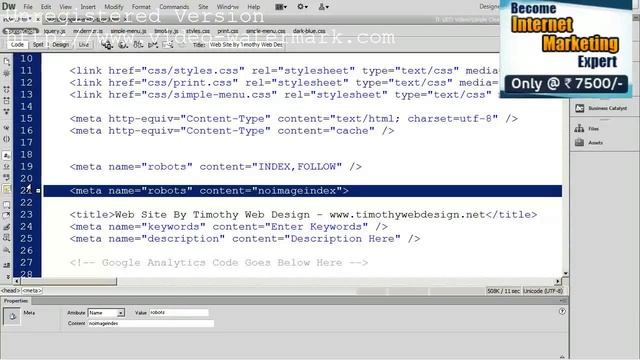The height and width of the screenshot is (360, 640).
Task: Open the workspace layout dropdown icon
Action: [x=281, y=7]
